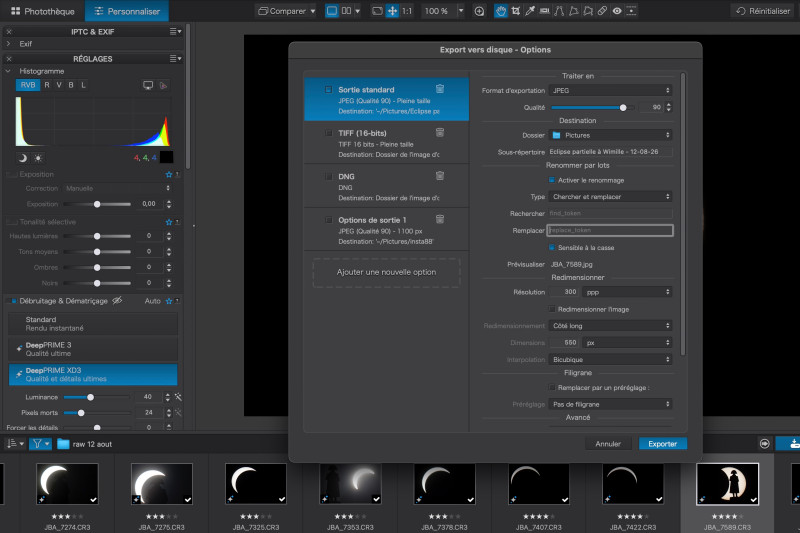Image resolution: width=800 pixels, height=533 pixels.
Task: Check the TIFF (16-bits) output checkbox
Action: point(329,133)
